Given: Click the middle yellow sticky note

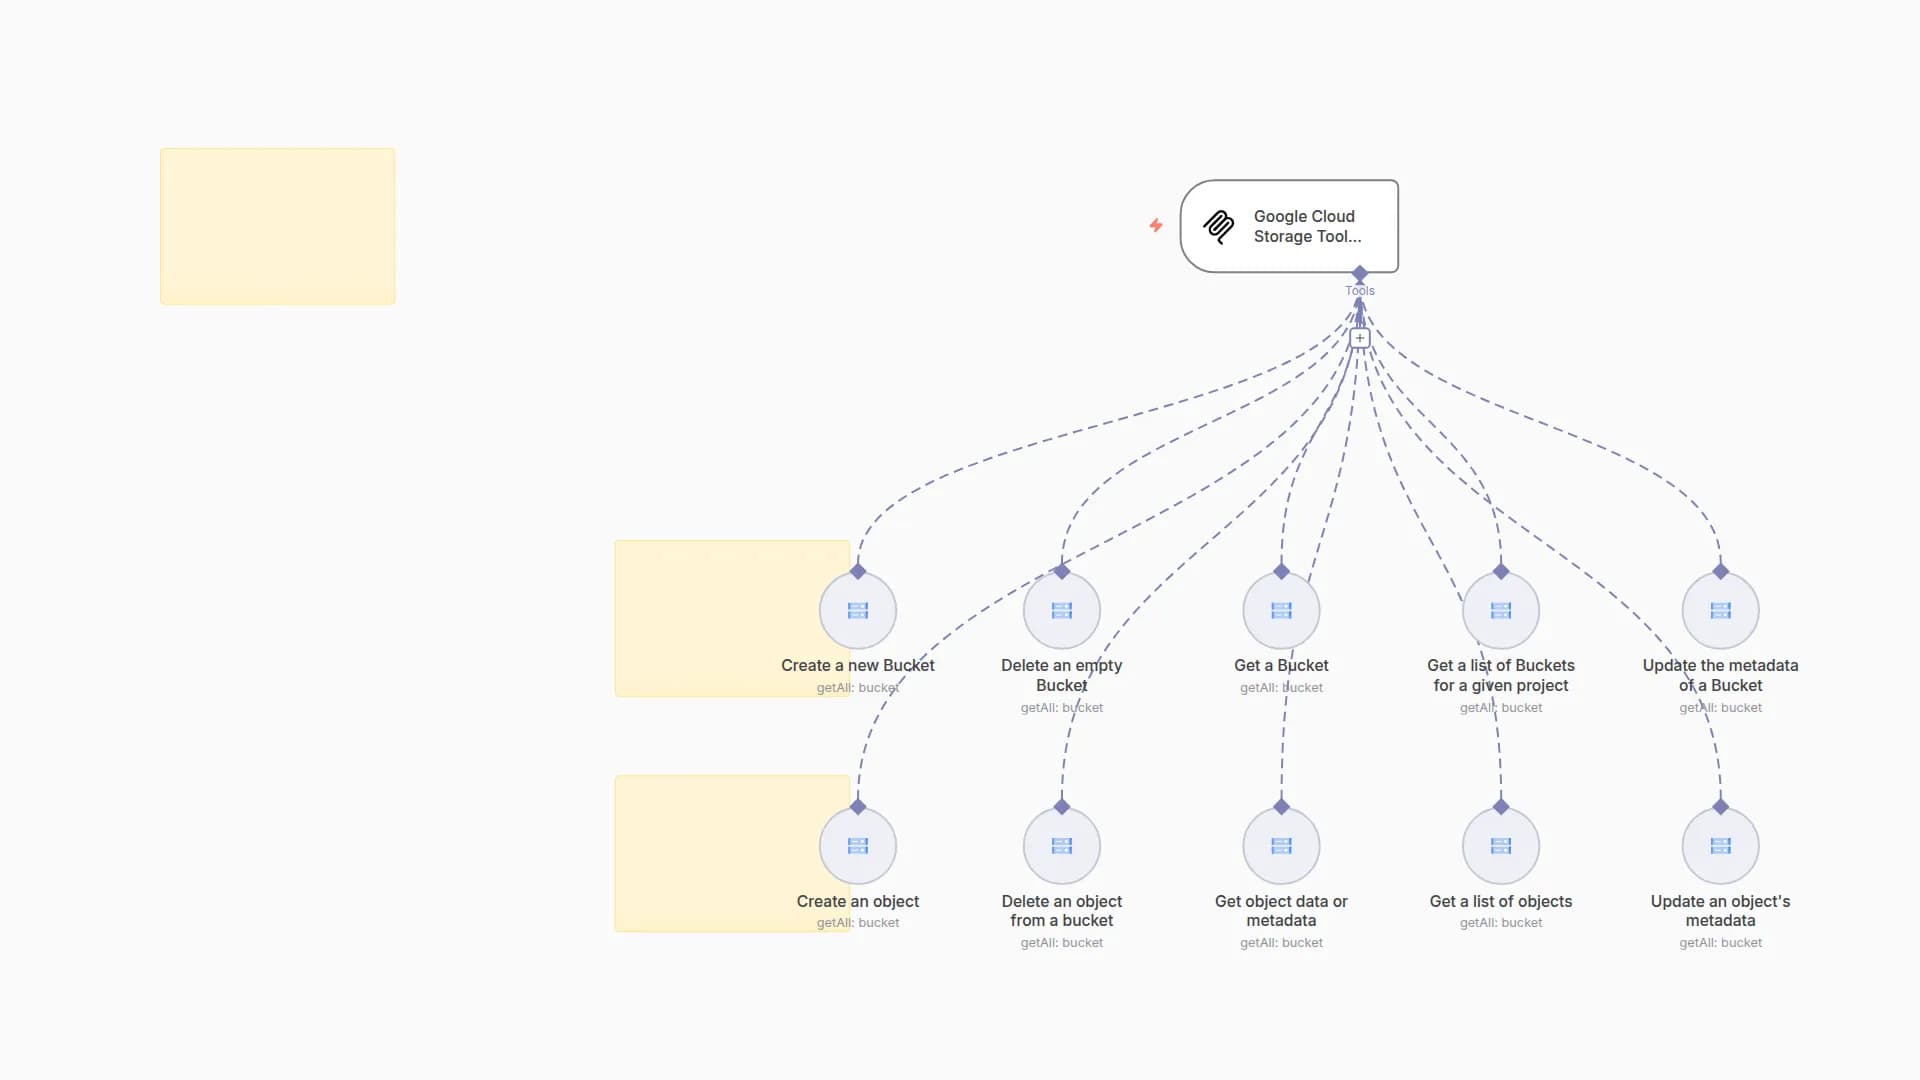Looking at the screenshot, I should [x=731, y=618].
